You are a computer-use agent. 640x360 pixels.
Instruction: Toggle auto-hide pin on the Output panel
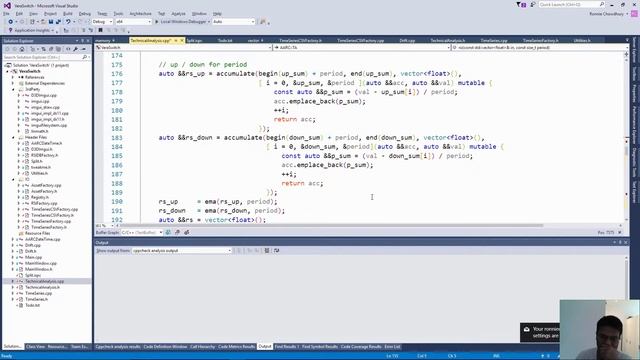(x=620, y=242)
